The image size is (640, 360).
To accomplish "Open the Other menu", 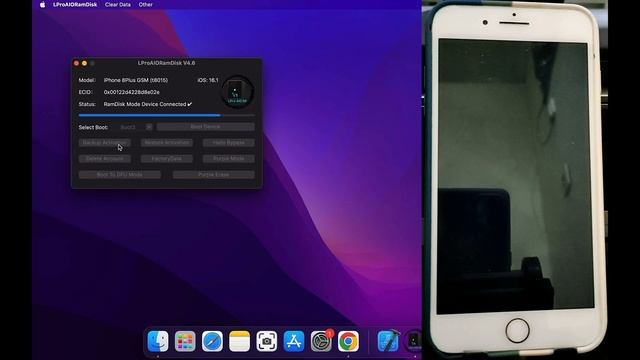I will click(x=145, y=5).
